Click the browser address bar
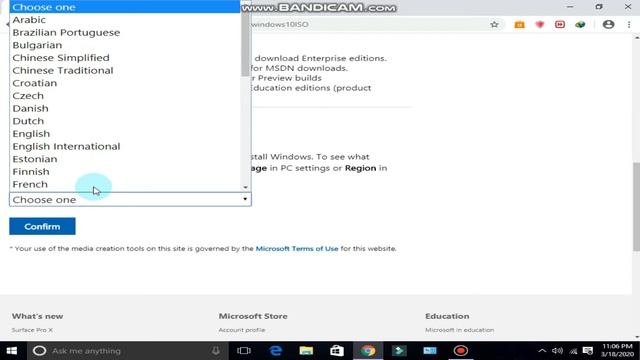This screenshot has height=360, width=640. click(x=367, y=24)
